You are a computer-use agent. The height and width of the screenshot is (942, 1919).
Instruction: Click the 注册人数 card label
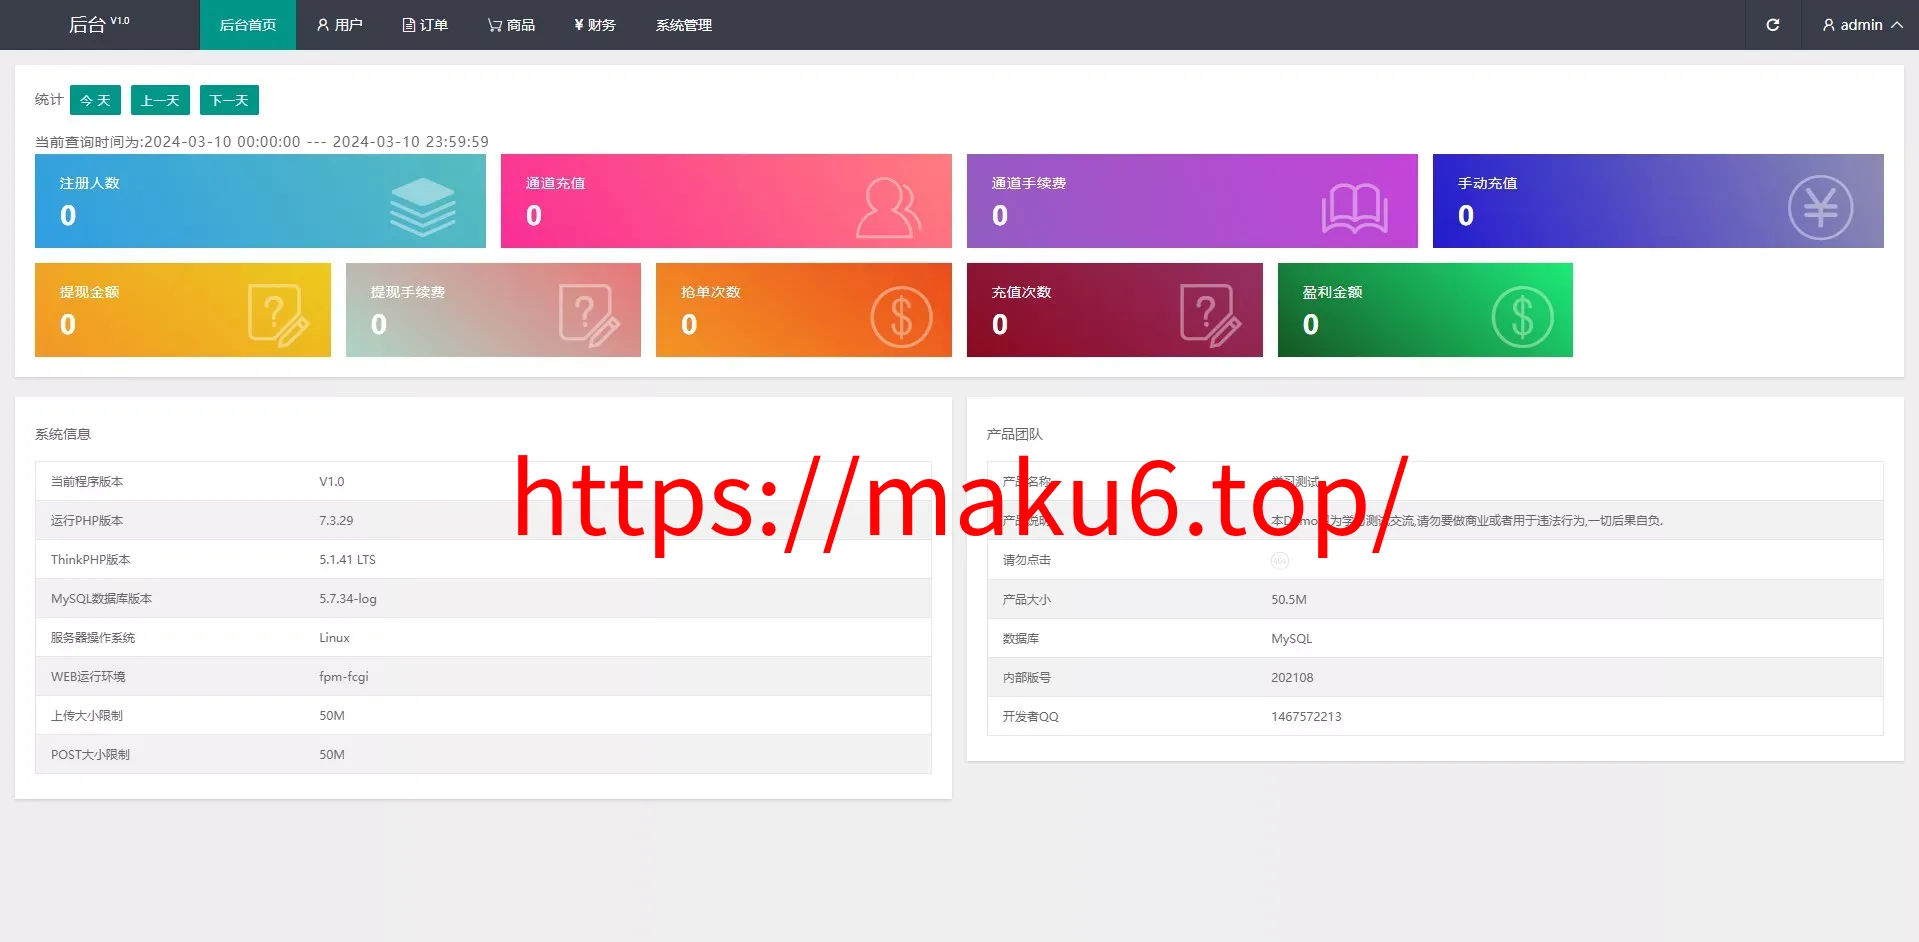coord(89,183)
